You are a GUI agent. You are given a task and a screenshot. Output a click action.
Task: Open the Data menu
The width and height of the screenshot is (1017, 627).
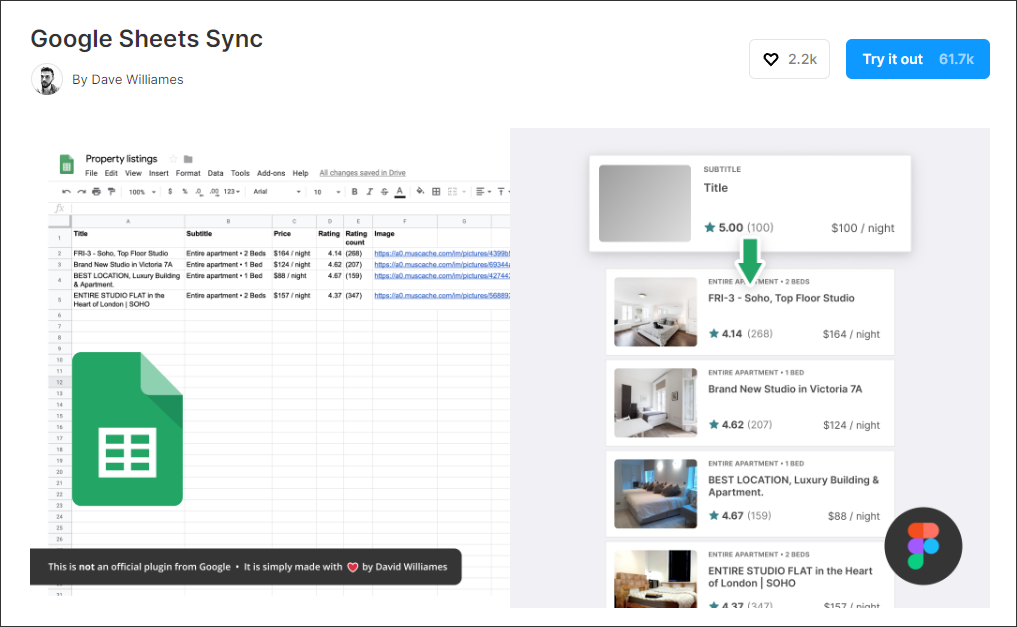(x=215, y=173)
